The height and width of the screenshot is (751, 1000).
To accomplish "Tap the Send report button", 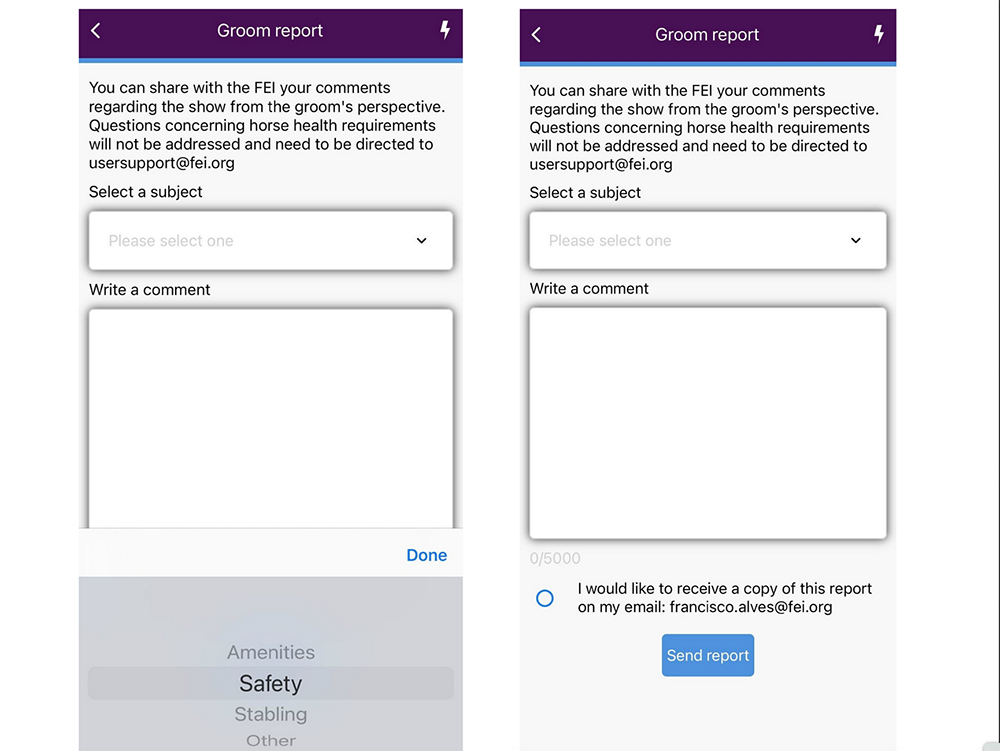I will (x=708, y=655).
